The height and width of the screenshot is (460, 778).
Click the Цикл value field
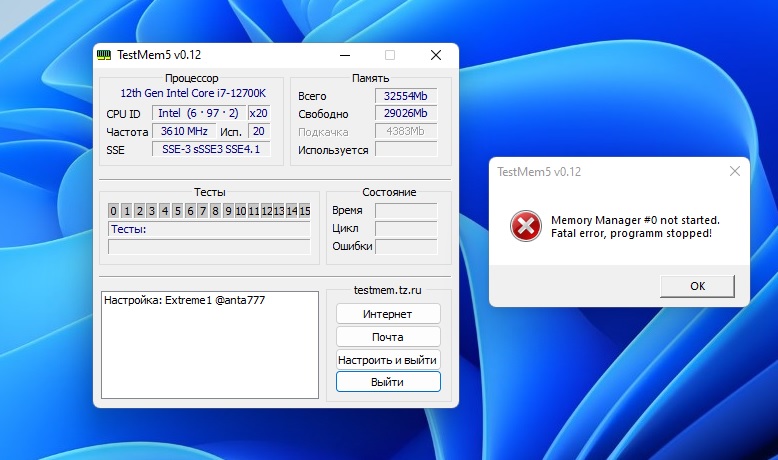pyautogui.click(x=406, y=228)
